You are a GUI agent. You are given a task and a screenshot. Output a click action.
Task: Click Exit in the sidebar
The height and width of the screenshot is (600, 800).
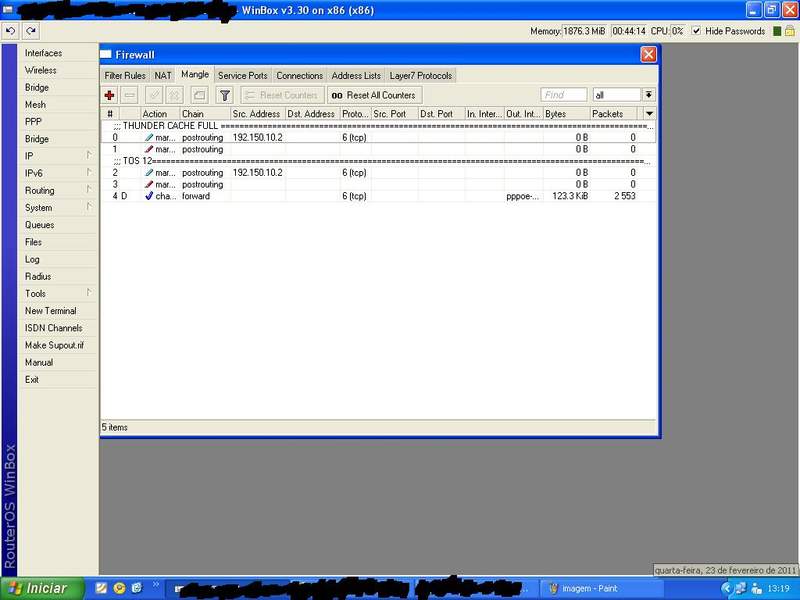point(58,380)
